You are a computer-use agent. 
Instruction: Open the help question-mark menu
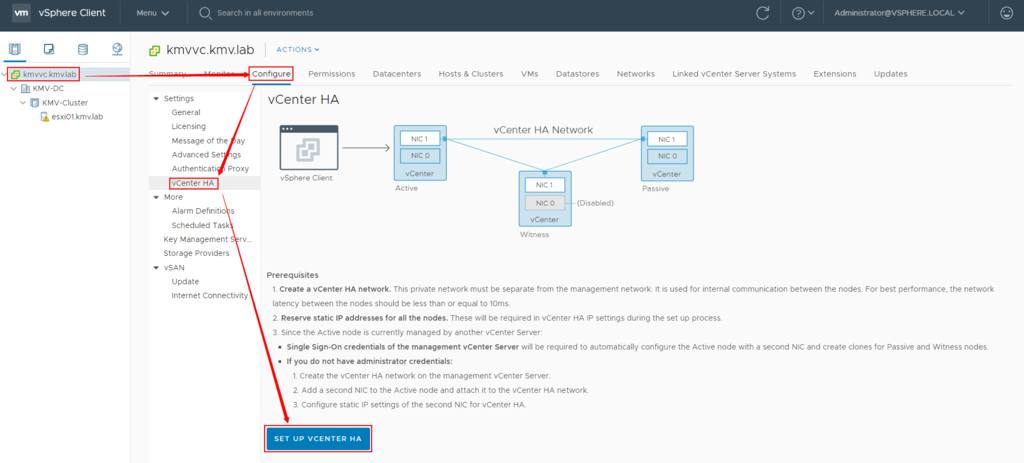(803, 12)
